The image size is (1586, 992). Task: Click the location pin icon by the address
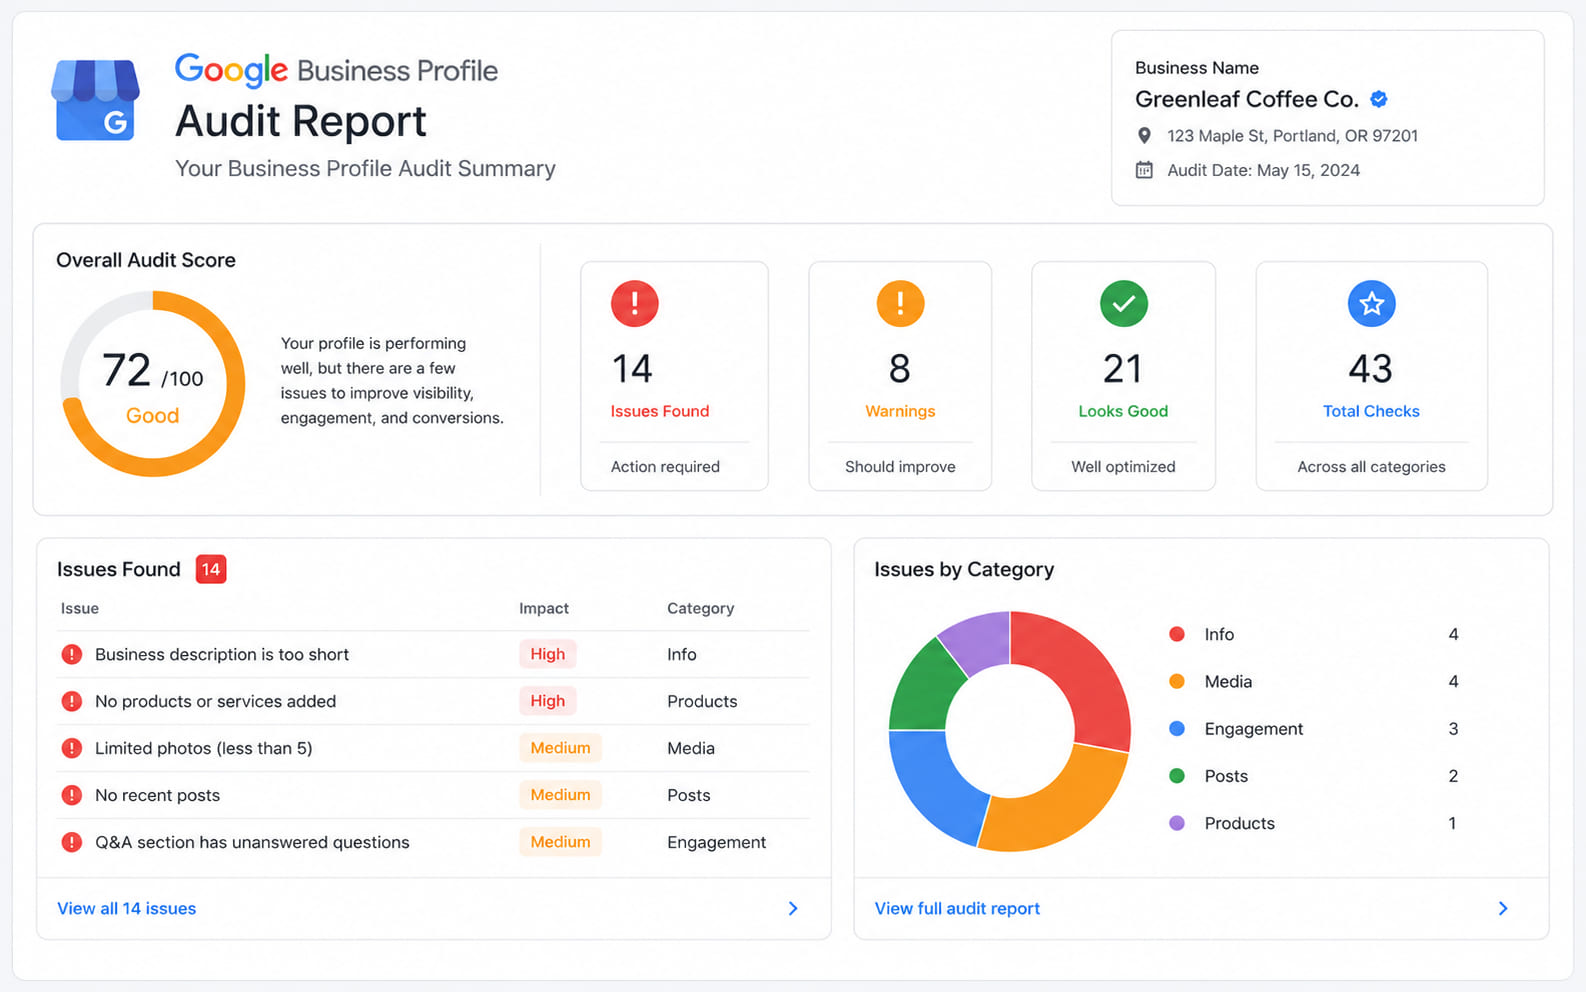[1145, 135]
